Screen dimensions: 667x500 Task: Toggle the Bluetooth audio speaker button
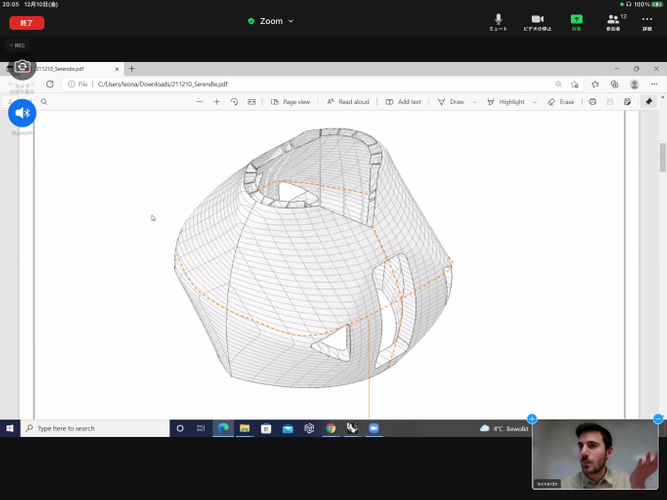click(22, 113)
